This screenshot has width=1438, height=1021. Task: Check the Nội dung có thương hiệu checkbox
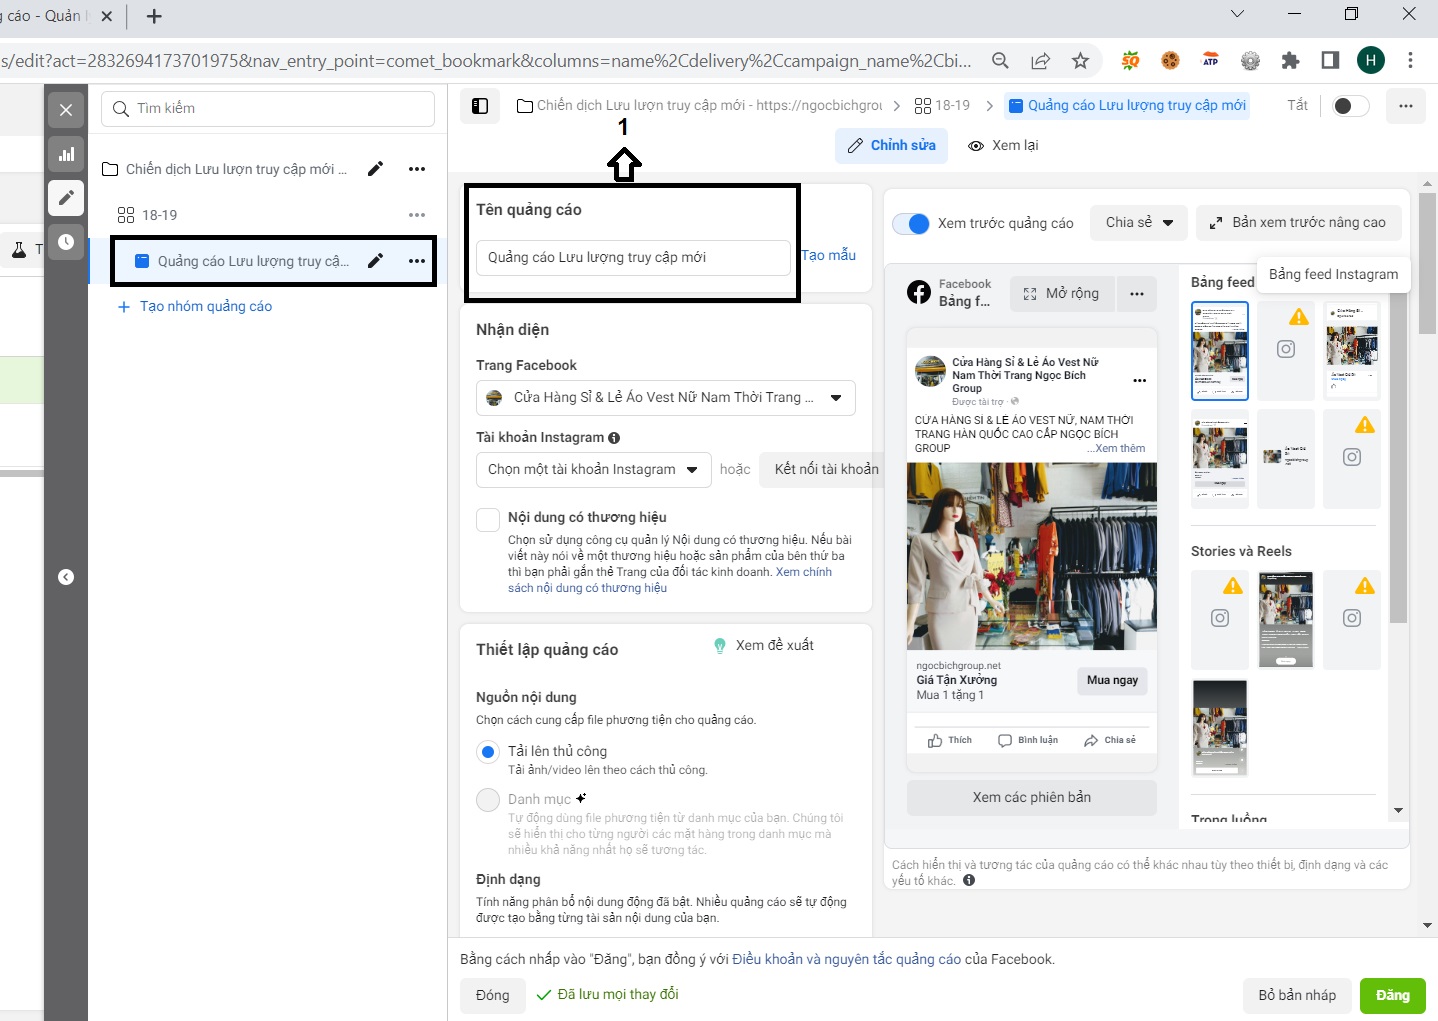click(488, 519)
